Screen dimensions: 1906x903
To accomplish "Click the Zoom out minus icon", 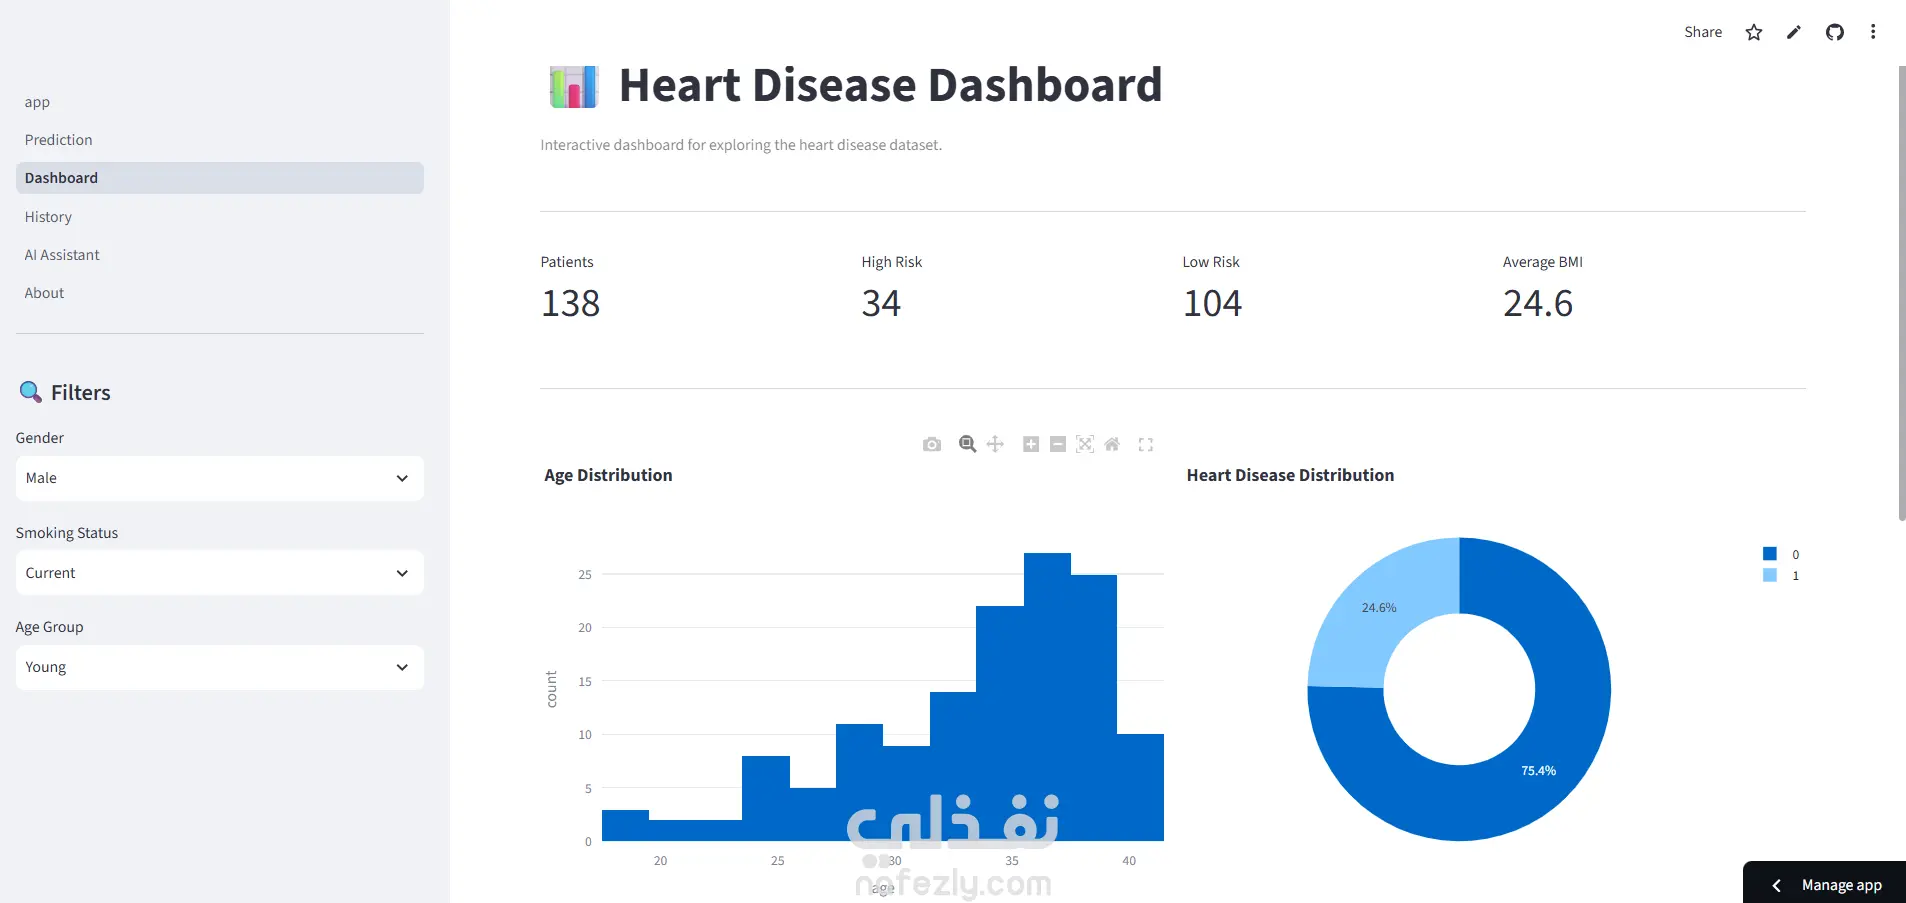I will point(1058,444).
